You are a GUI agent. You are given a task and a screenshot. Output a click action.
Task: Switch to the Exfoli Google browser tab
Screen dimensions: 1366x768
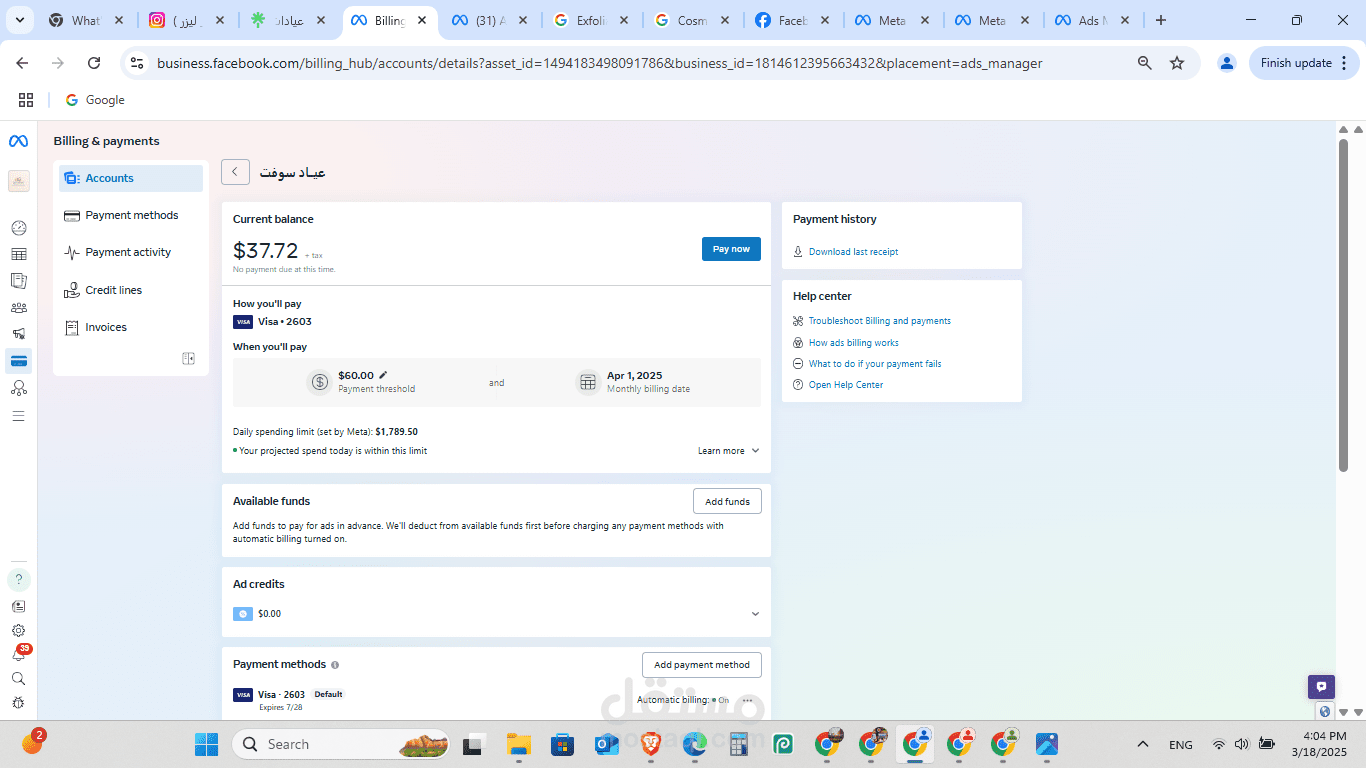click(x=592, y=20)
